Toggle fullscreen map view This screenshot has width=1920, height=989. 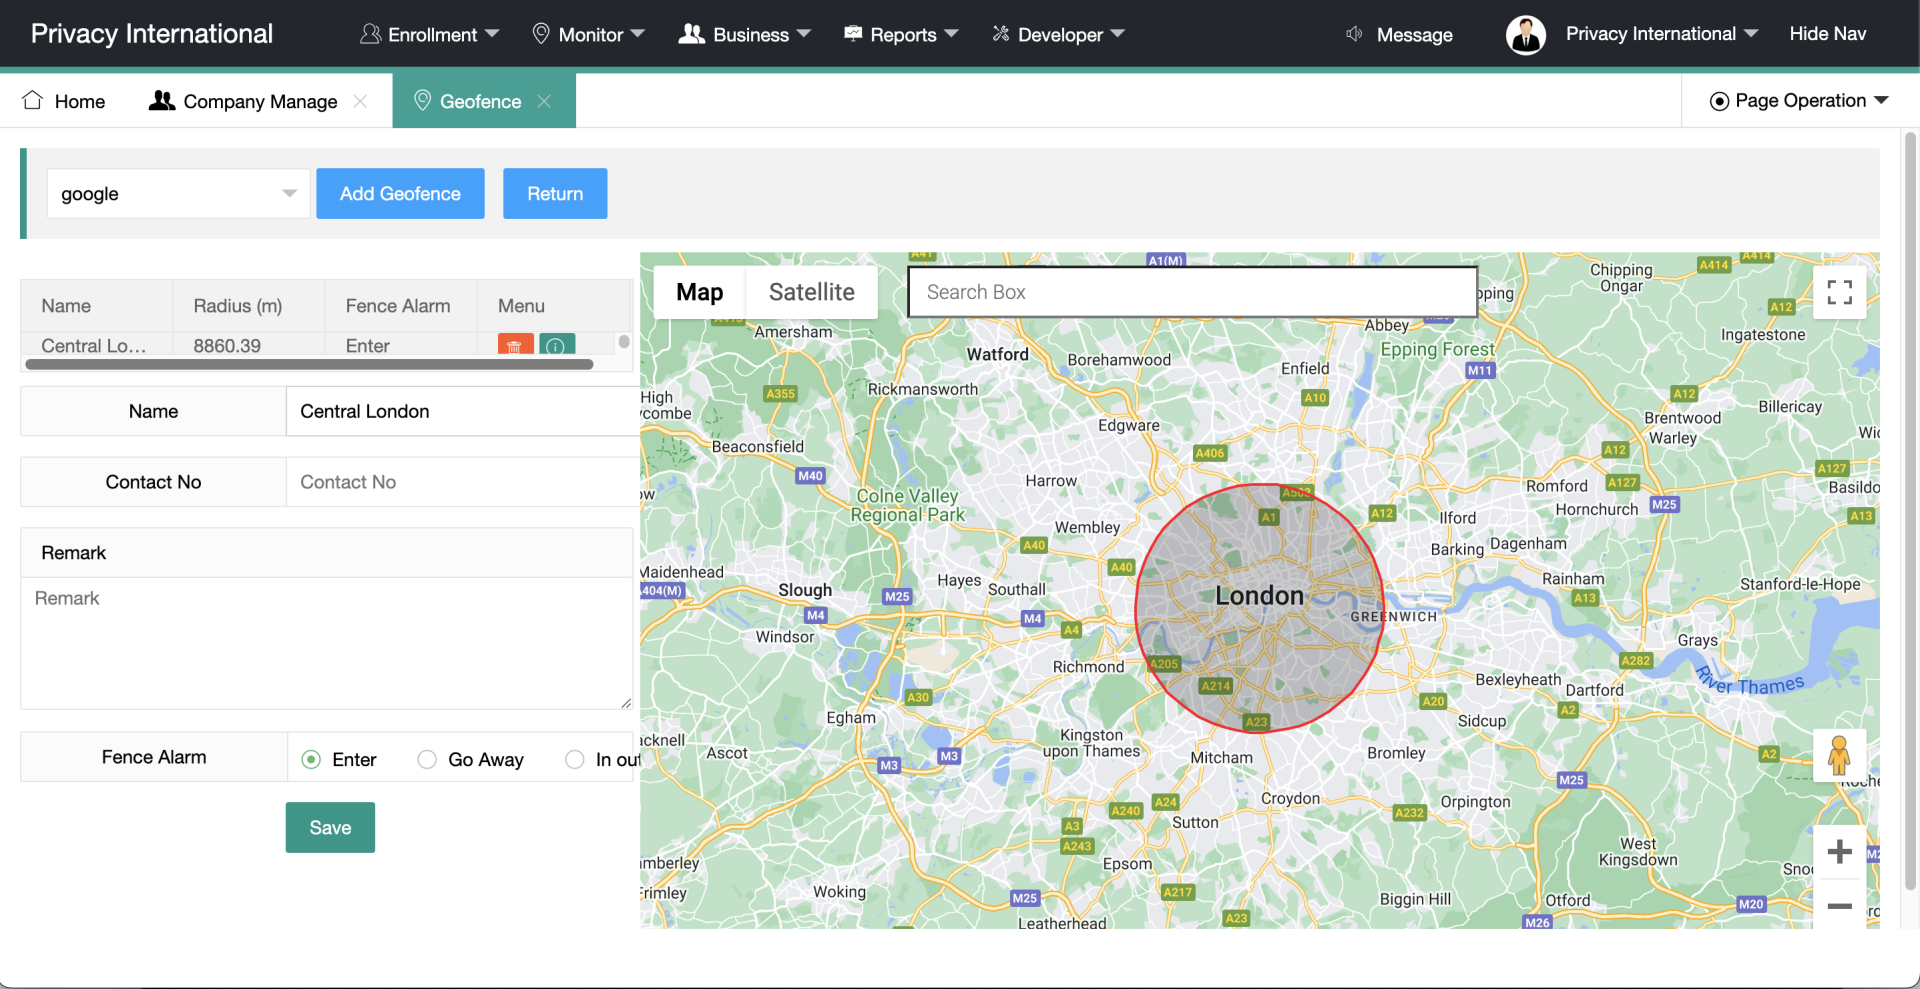pos(1839,292)
